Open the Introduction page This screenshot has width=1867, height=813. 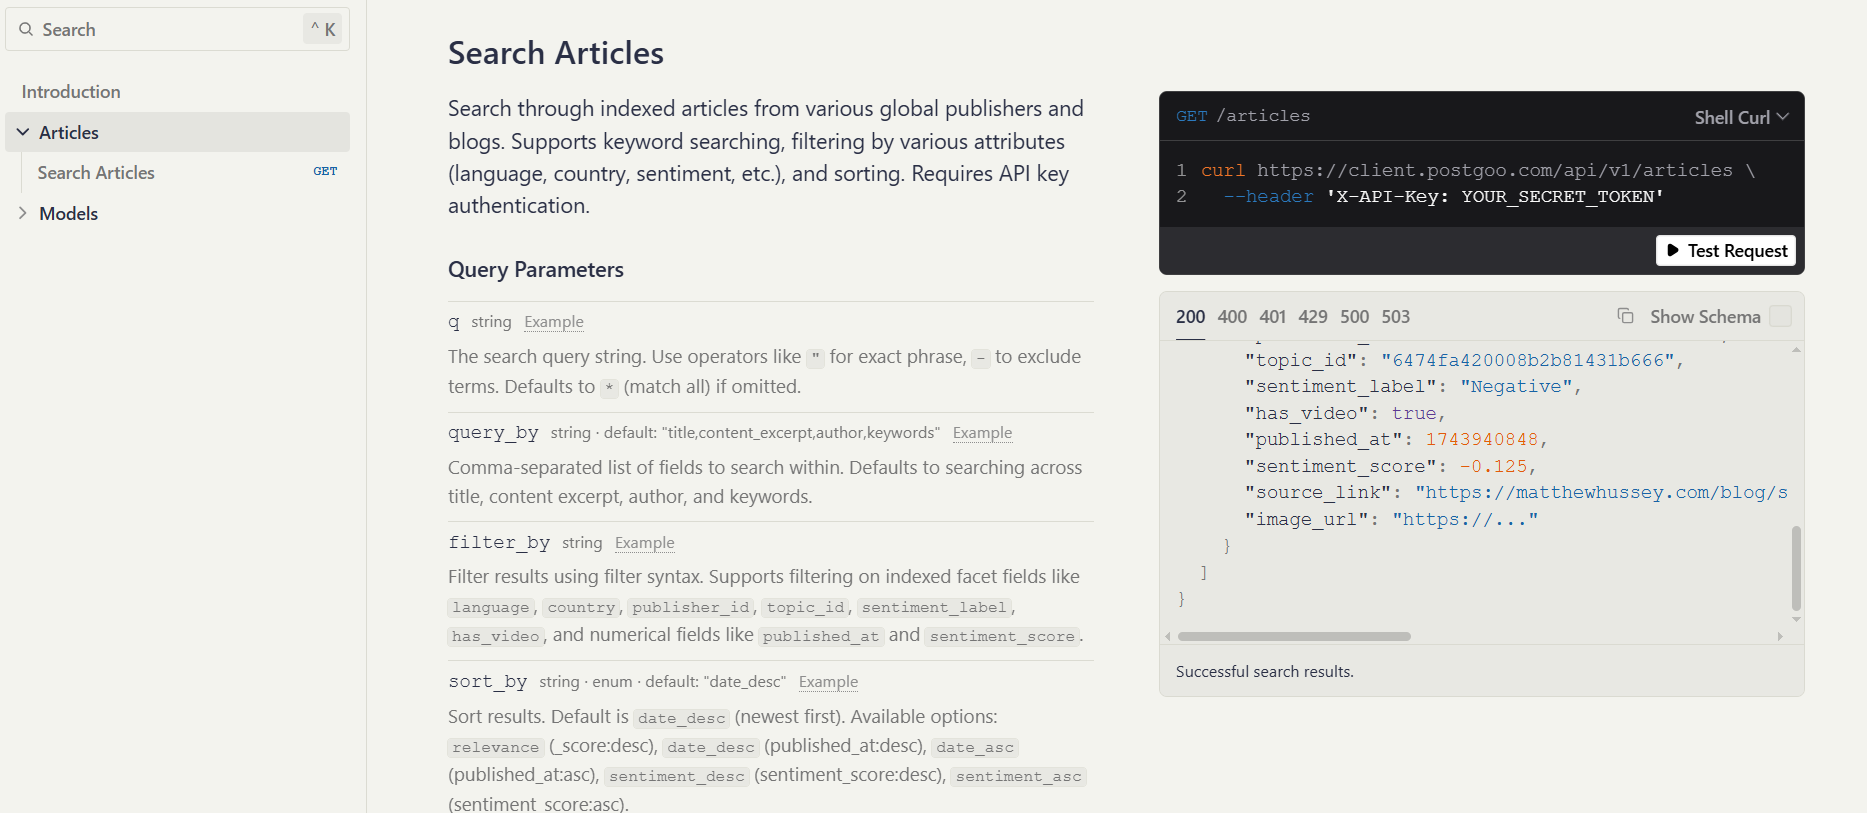tap(71, 92)
